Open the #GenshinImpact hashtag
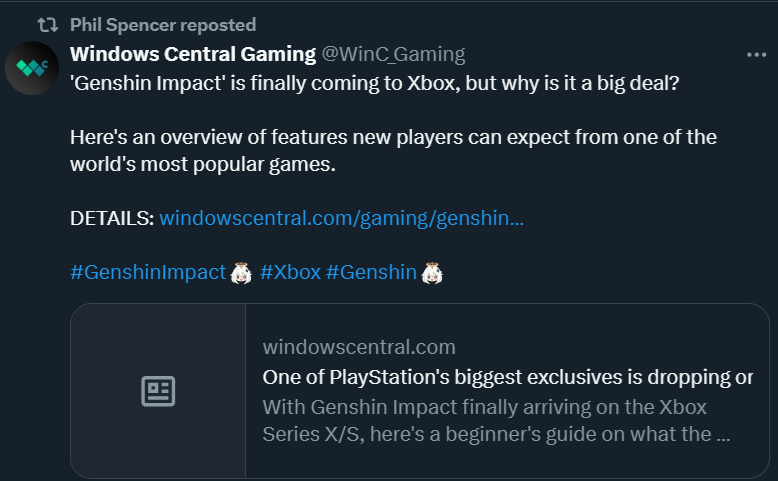This screenshot has width=778, height=481. tap(148, 272)
